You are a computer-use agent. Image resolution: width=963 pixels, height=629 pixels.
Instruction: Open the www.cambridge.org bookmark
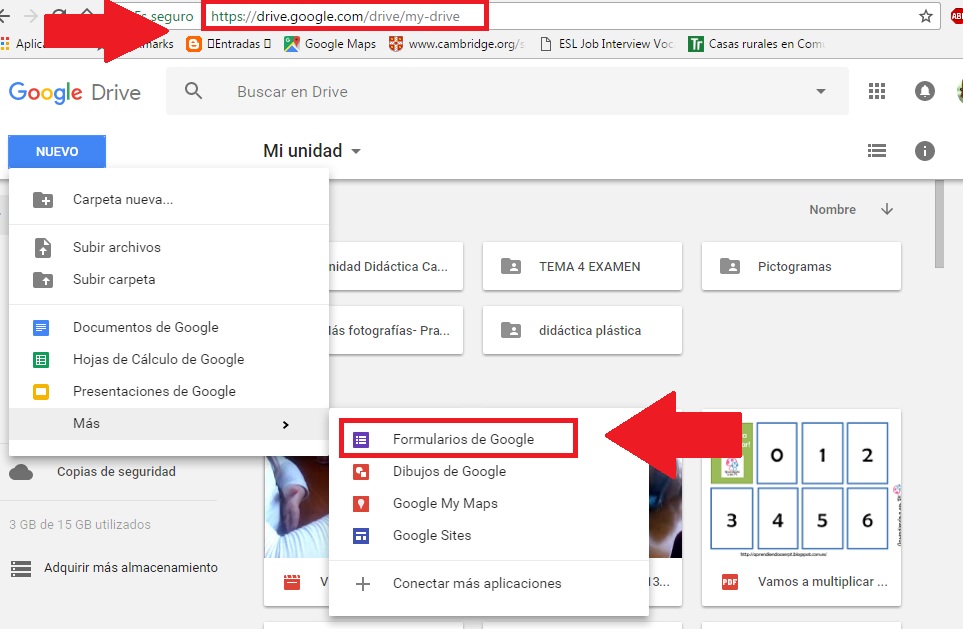(457, 44)
